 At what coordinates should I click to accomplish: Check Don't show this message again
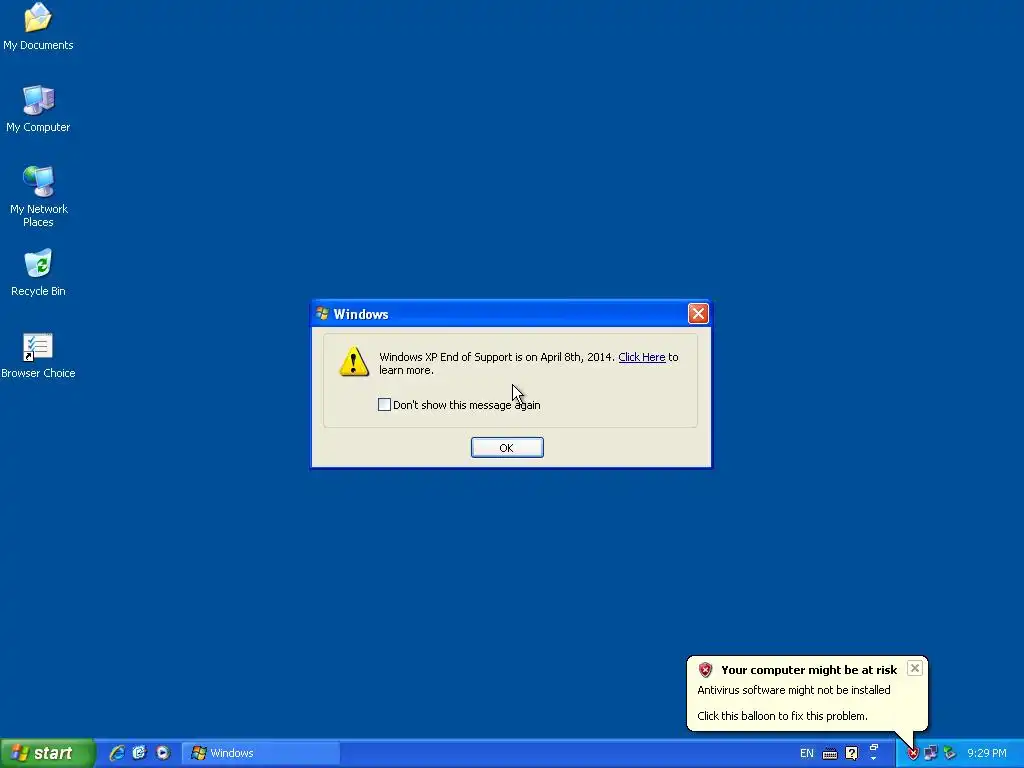tap(385, 405)
